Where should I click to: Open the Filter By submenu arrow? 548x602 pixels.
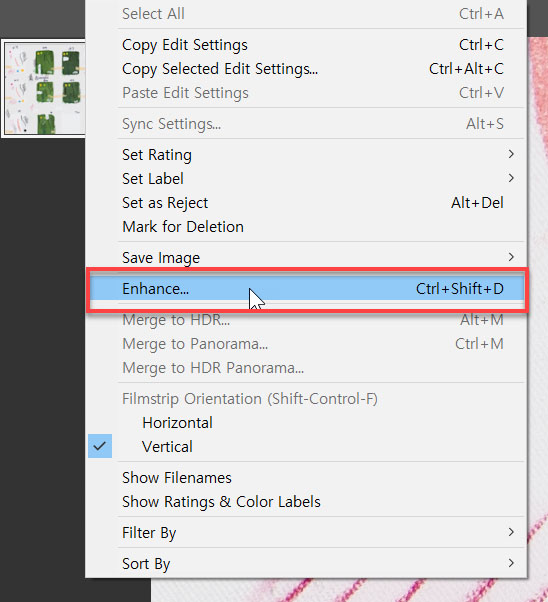click(511, 532)
